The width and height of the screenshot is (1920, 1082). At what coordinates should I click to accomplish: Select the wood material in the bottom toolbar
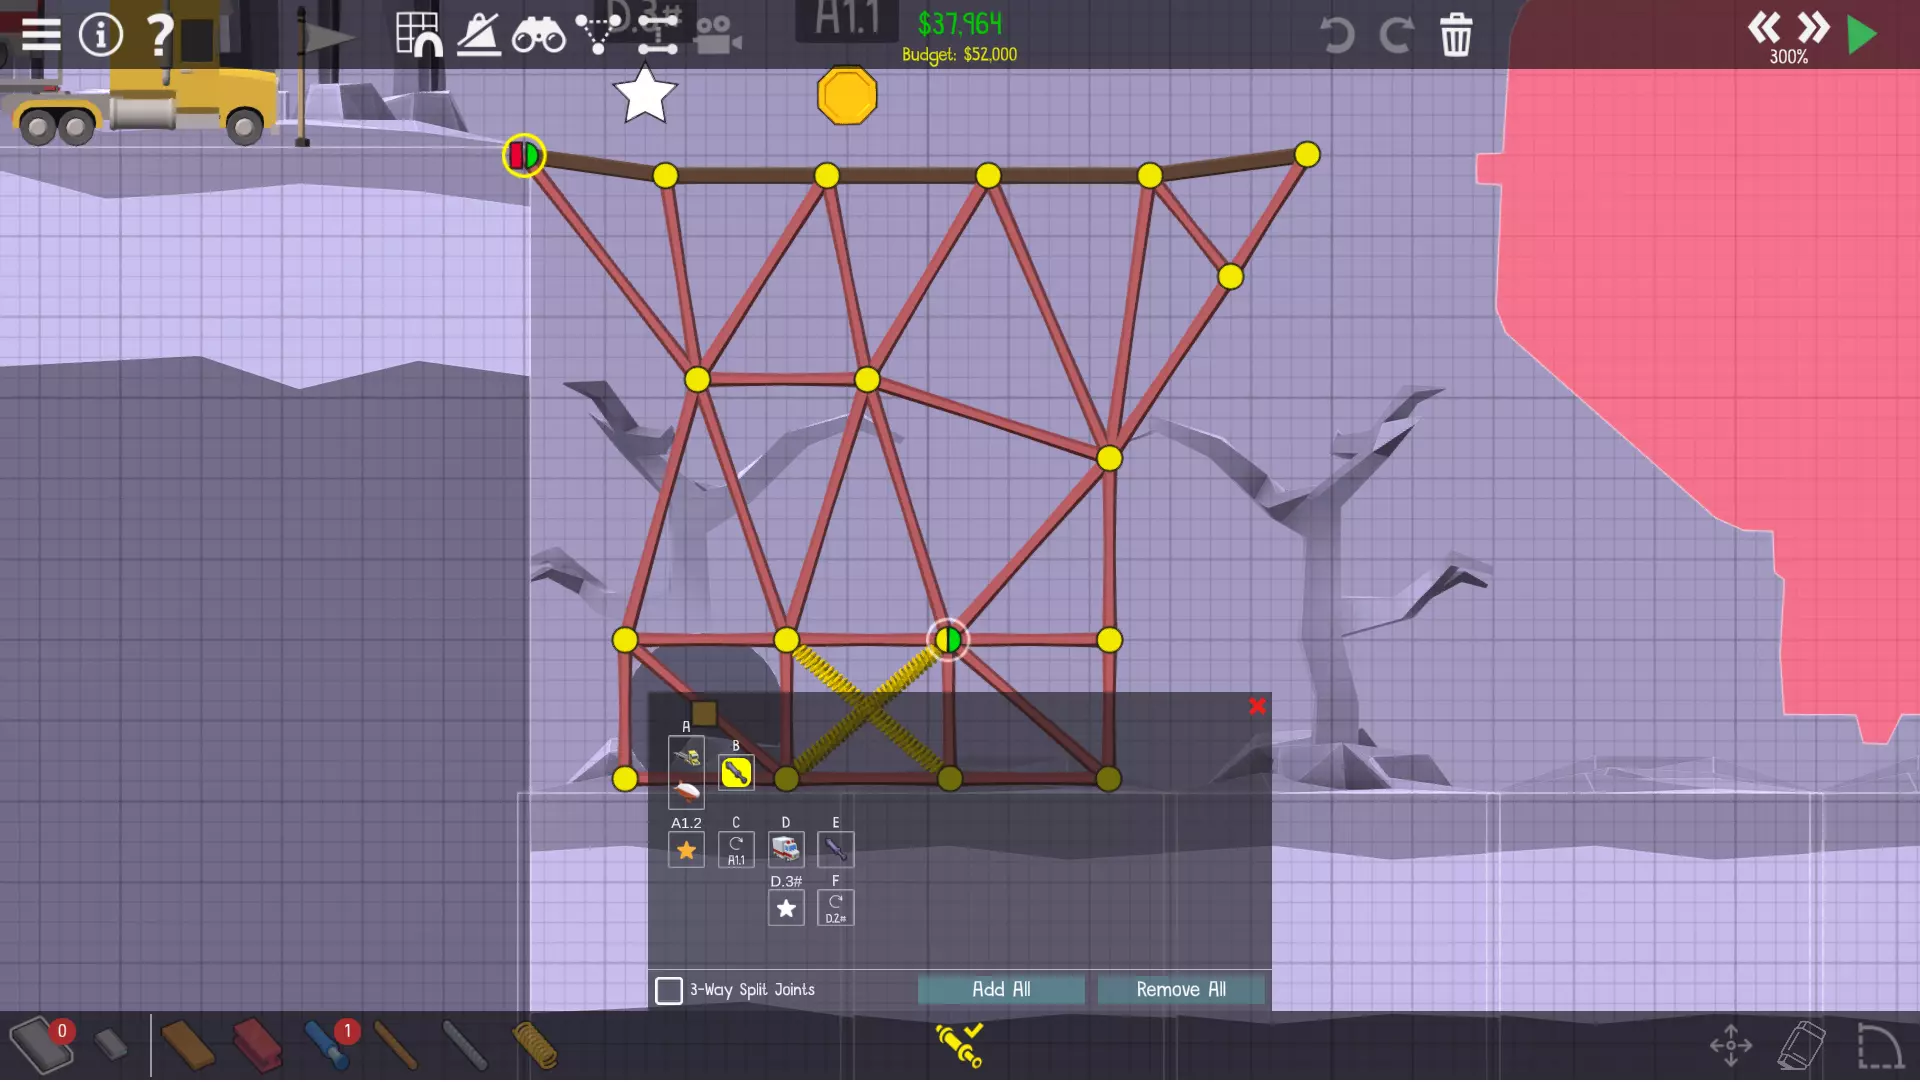click(x=187, y=1045)
